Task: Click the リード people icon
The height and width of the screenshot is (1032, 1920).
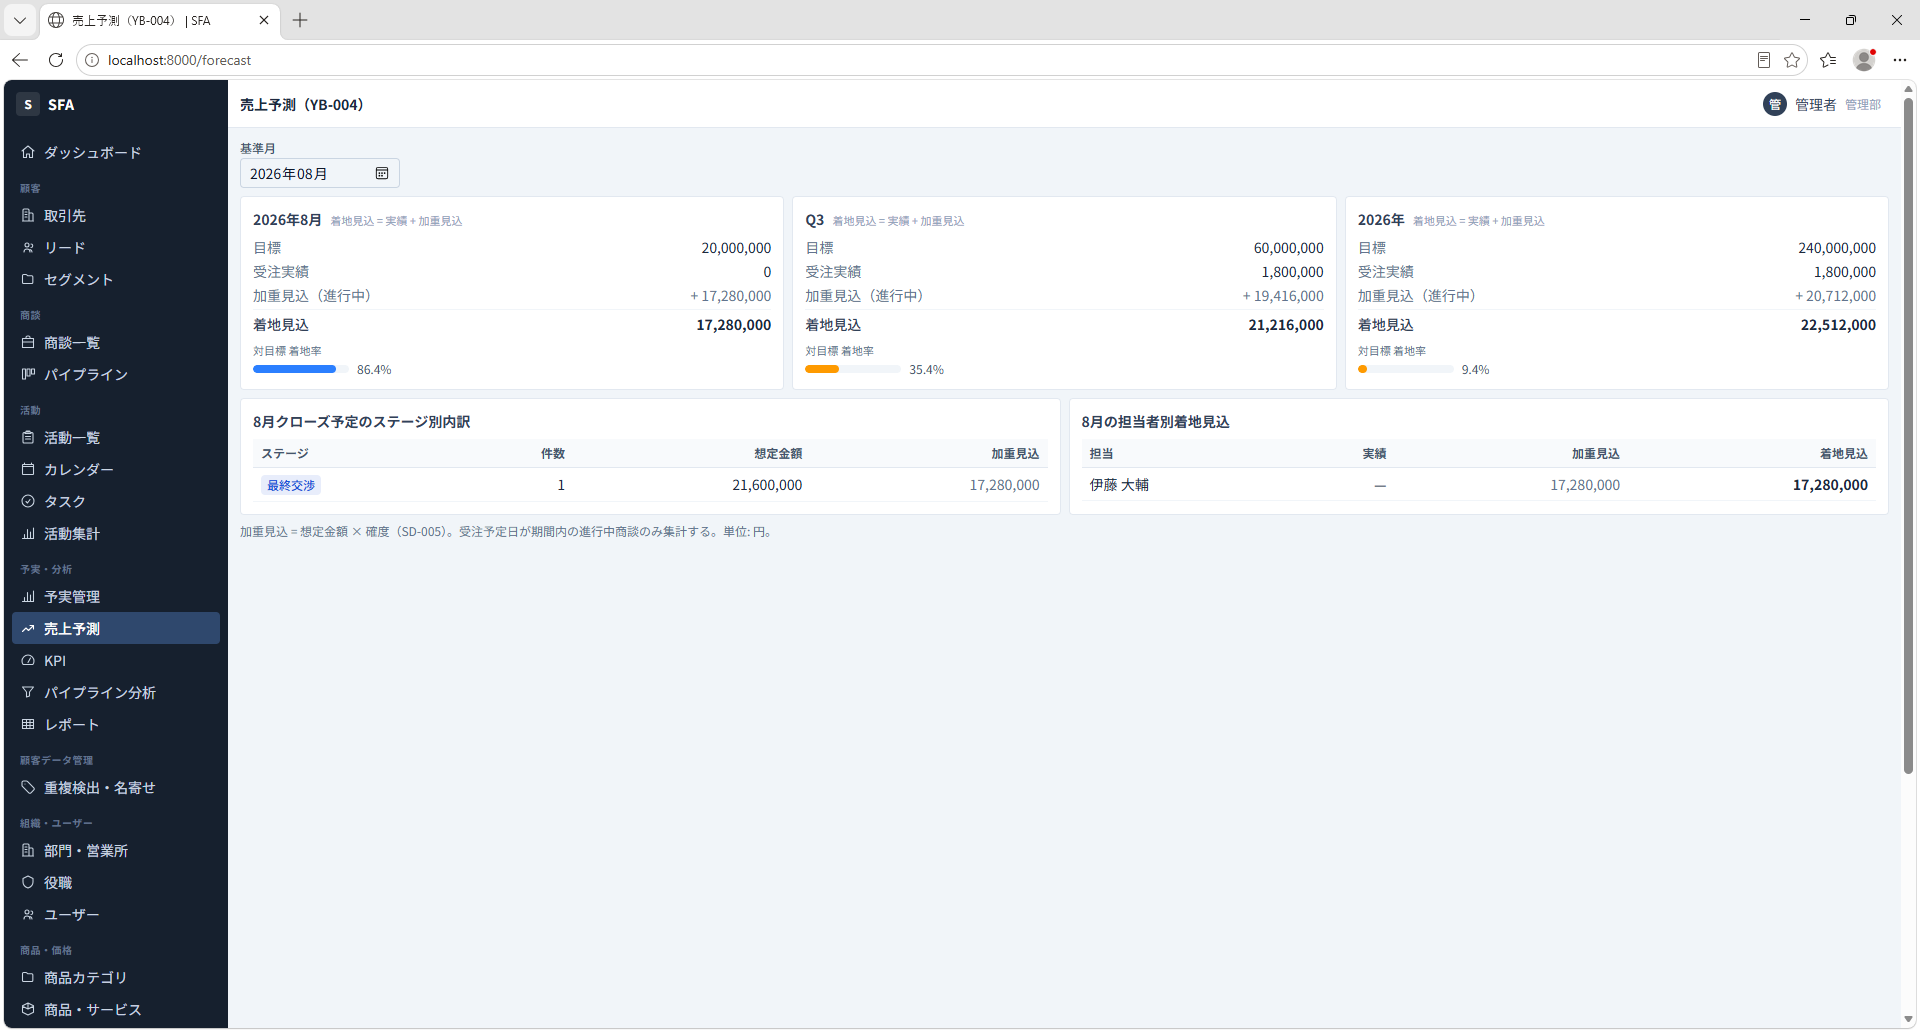Action: pyautogui.click(x=28, y=247)
